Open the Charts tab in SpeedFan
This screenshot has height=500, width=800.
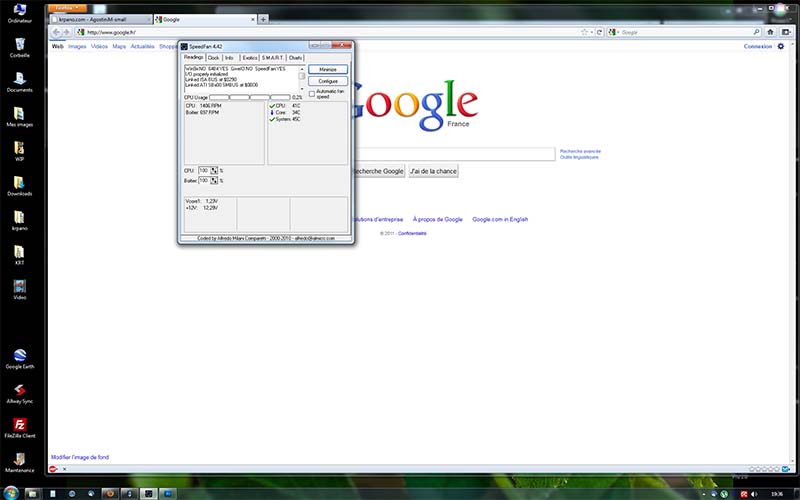[x=296, y=58]
